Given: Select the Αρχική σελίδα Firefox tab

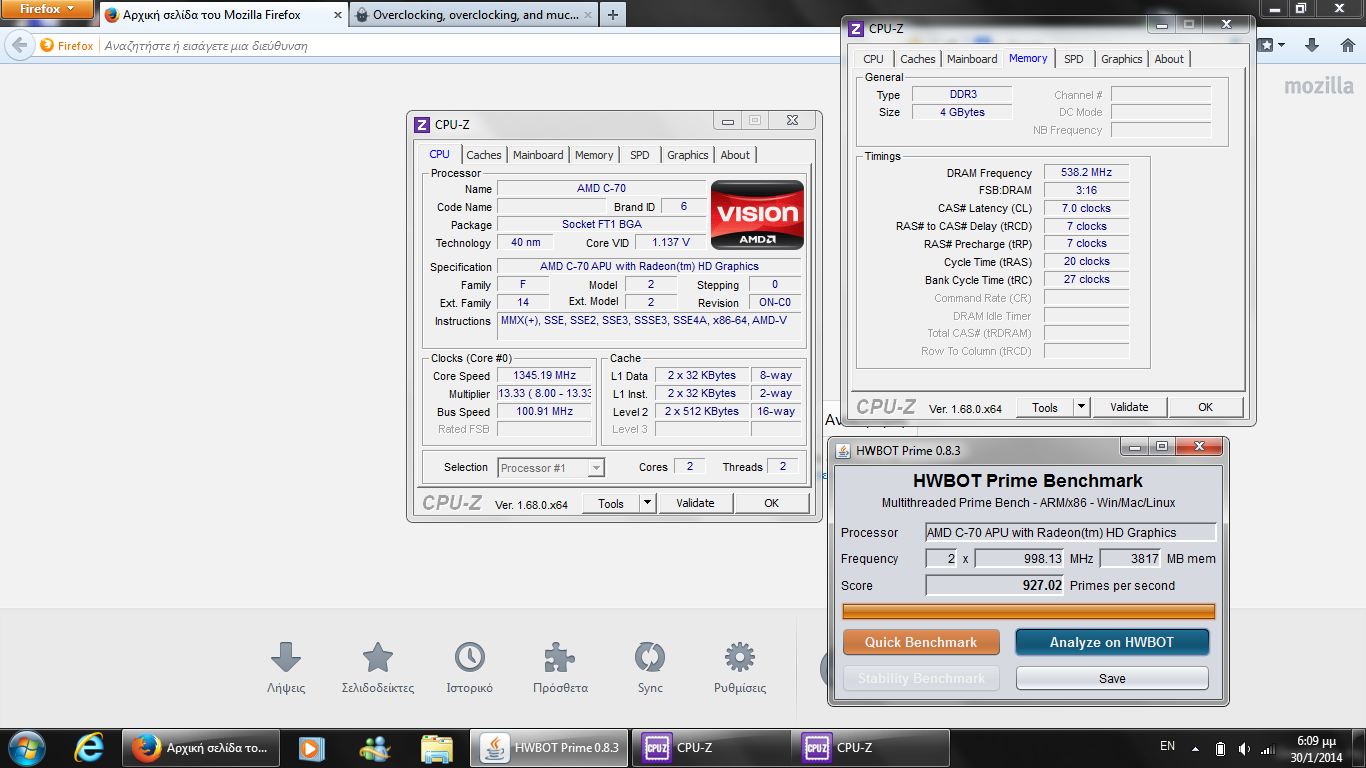Looking at the screenshot, I should tap(223, 15).
